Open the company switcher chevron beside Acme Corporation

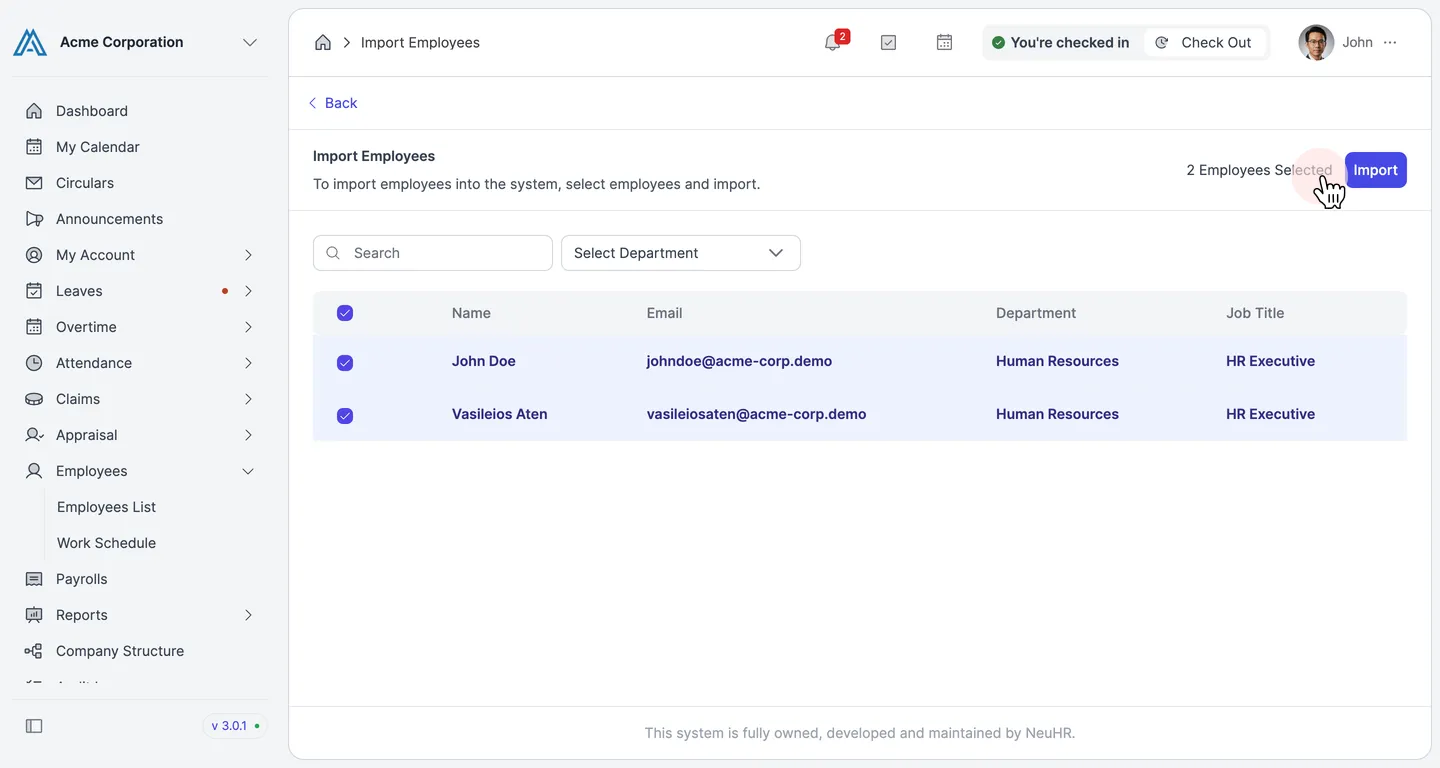click(x=250, y=42)
